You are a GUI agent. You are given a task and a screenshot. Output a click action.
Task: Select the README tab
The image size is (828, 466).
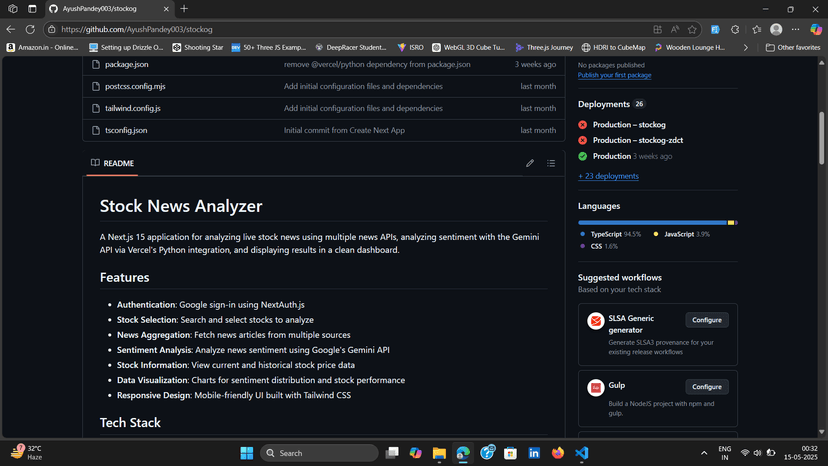112,163
